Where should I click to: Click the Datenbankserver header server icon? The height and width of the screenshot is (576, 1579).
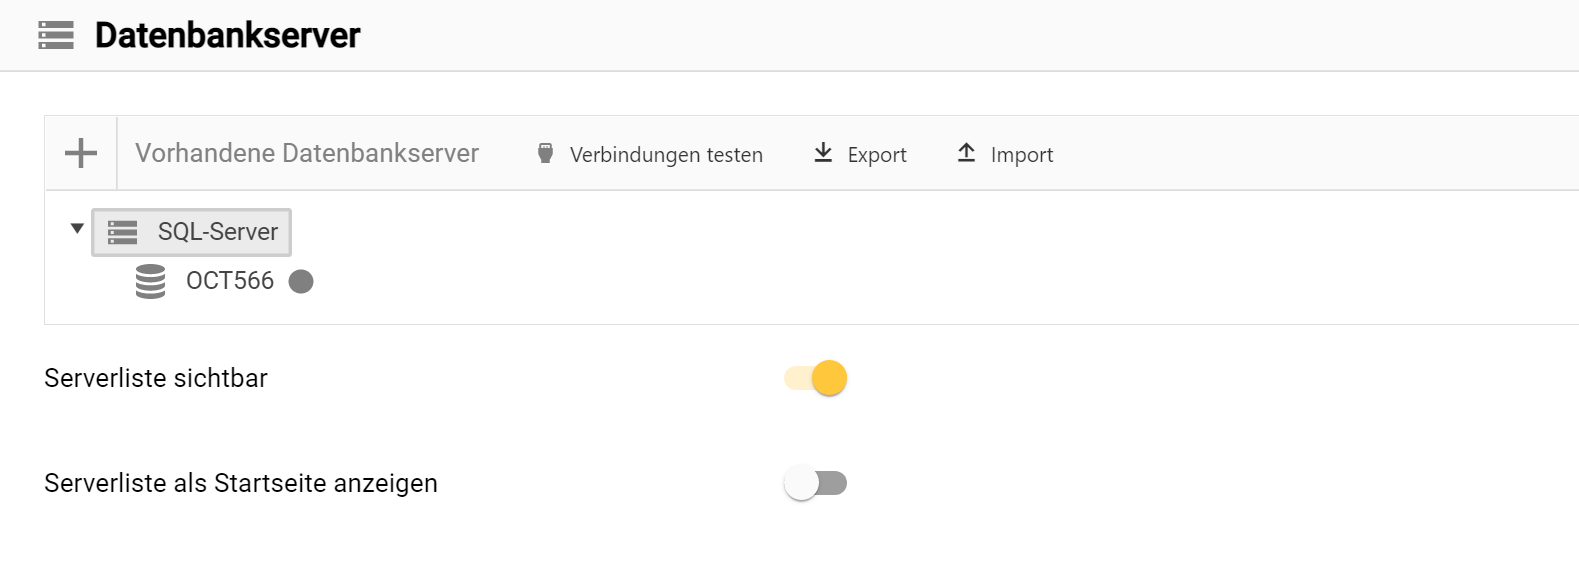(54, 36)
